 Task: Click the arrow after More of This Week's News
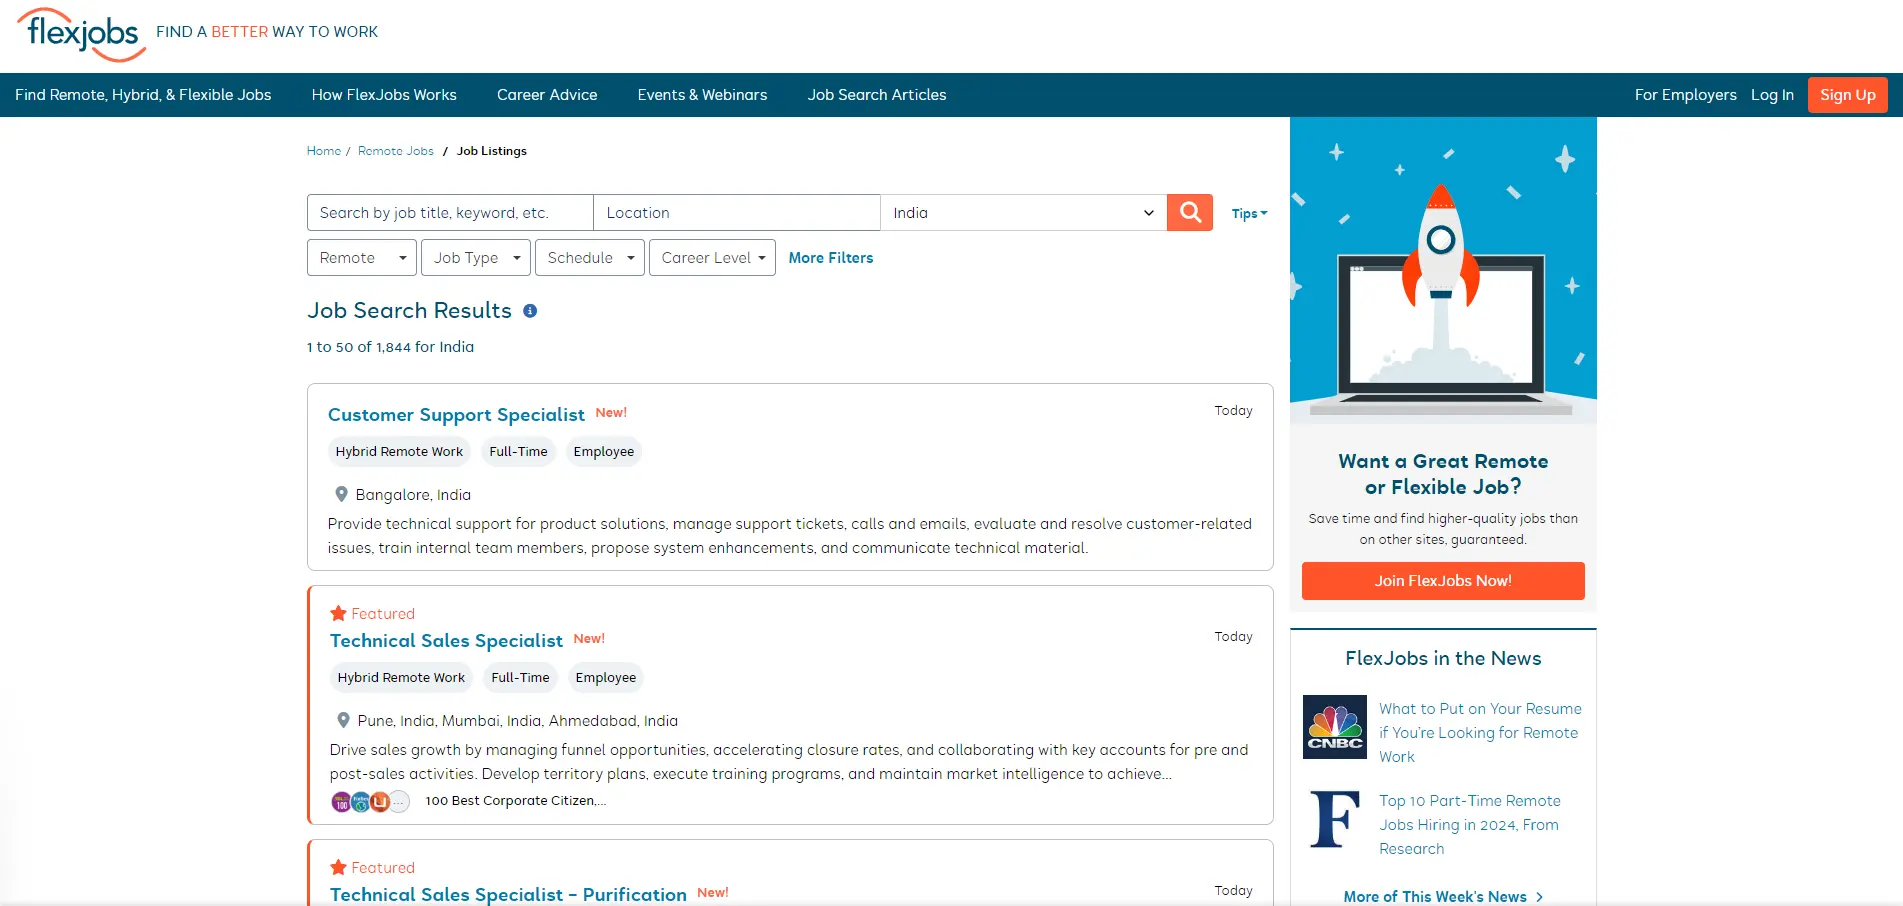[x=1539, y=897]
